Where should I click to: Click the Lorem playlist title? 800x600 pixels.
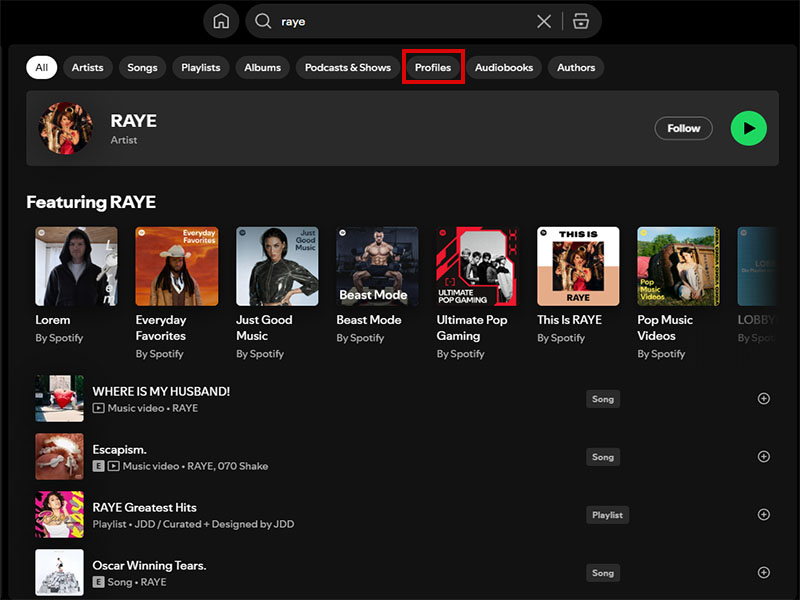pyautogui.click(x=53, y=320)
